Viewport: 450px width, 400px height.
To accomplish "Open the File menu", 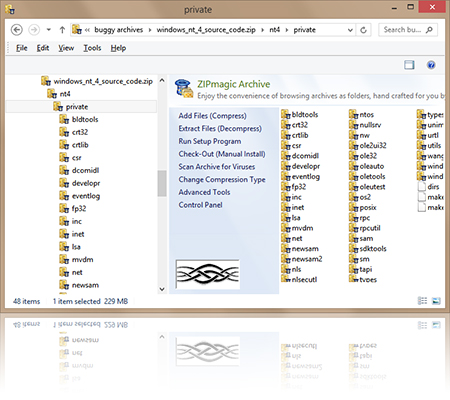I will [22, 48].
